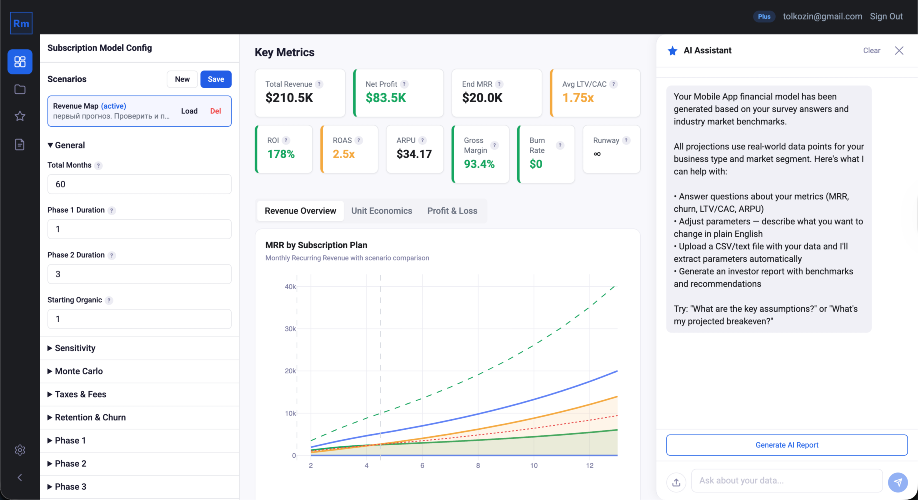The image size is (918, 500).
Task: Click the Total Months input field
Action: click(x=139, y=184)
